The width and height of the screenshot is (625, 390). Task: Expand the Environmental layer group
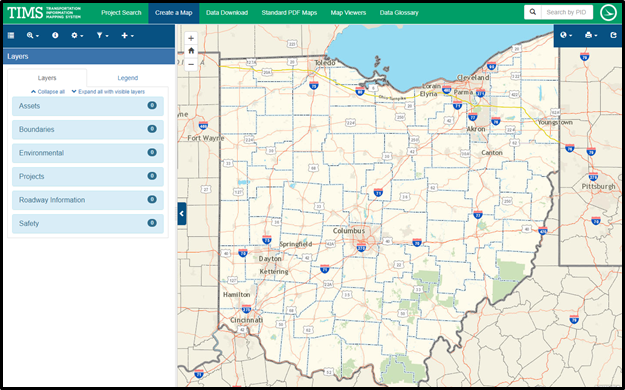click(88, 153)
